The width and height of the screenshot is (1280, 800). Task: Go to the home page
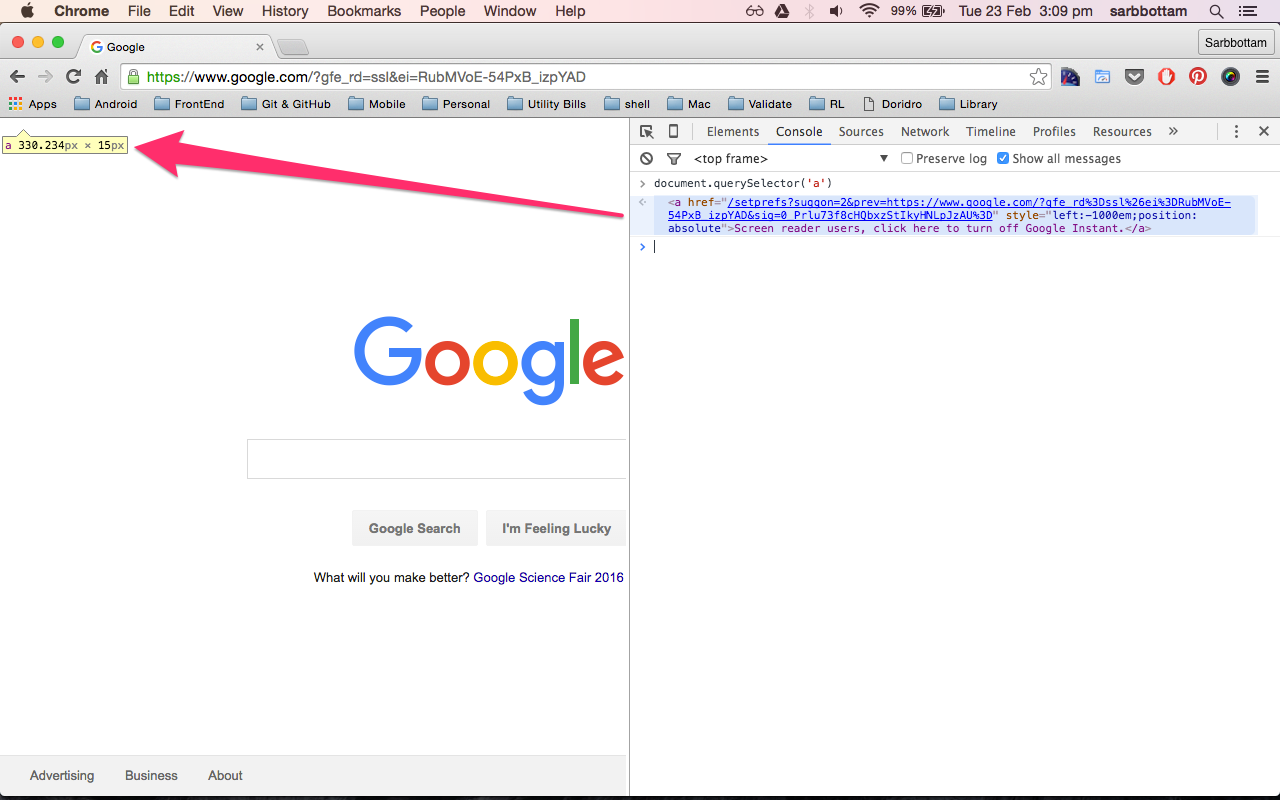tap(101, 77)
